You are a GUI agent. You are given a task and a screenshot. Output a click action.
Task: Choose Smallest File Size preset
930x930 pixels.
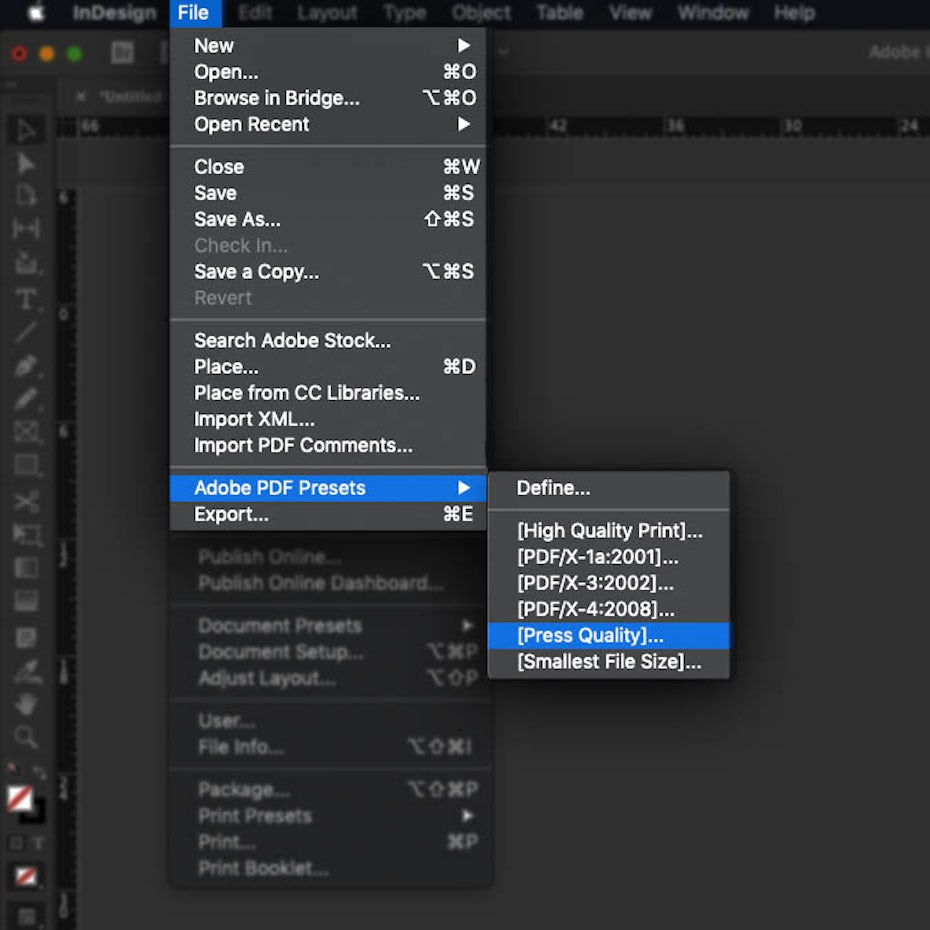pos(609,662)
